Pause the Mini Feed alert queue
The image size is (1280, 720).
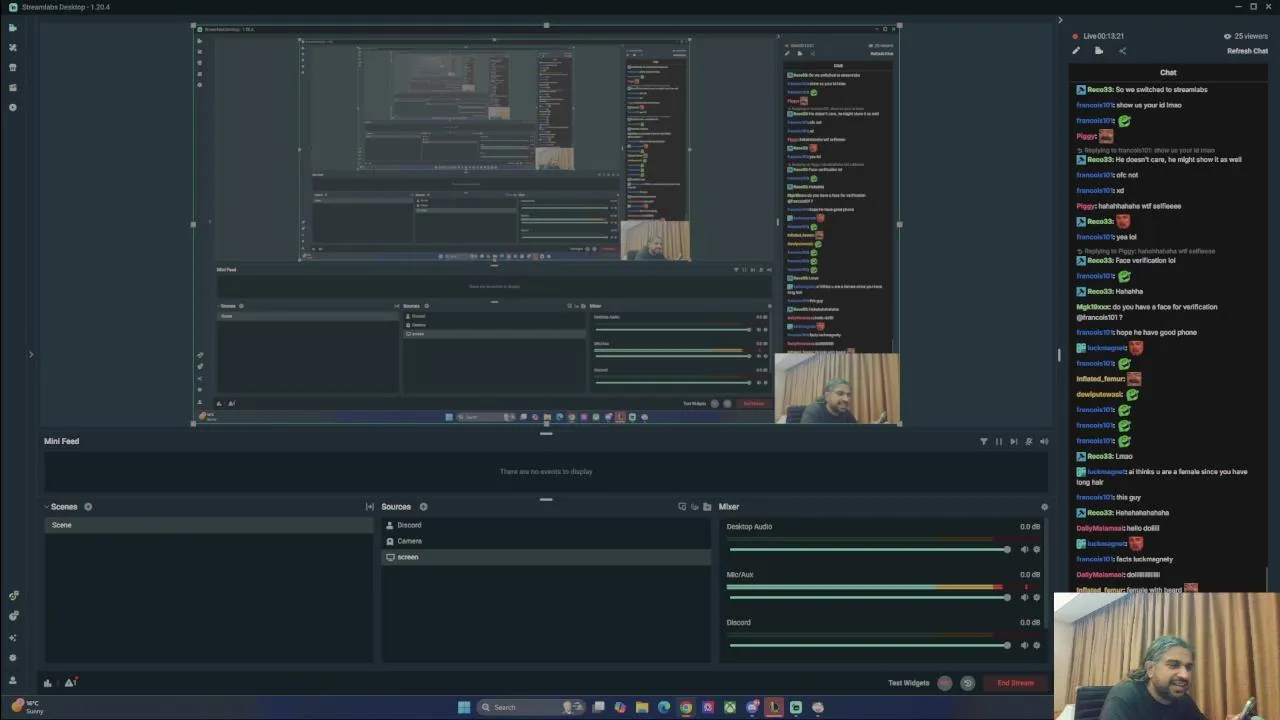(x=998, y=441)
